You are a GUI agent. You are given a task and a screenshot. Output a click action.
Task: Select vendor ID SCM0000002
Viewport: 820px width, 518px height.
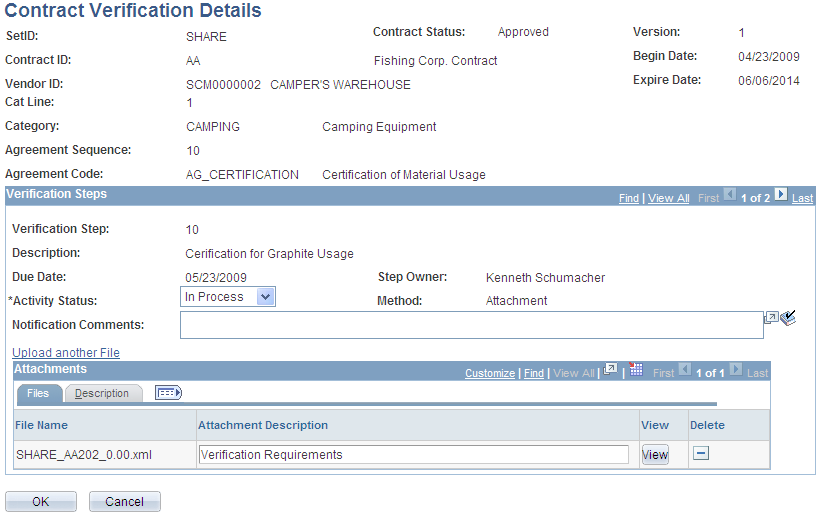(223, 85)
